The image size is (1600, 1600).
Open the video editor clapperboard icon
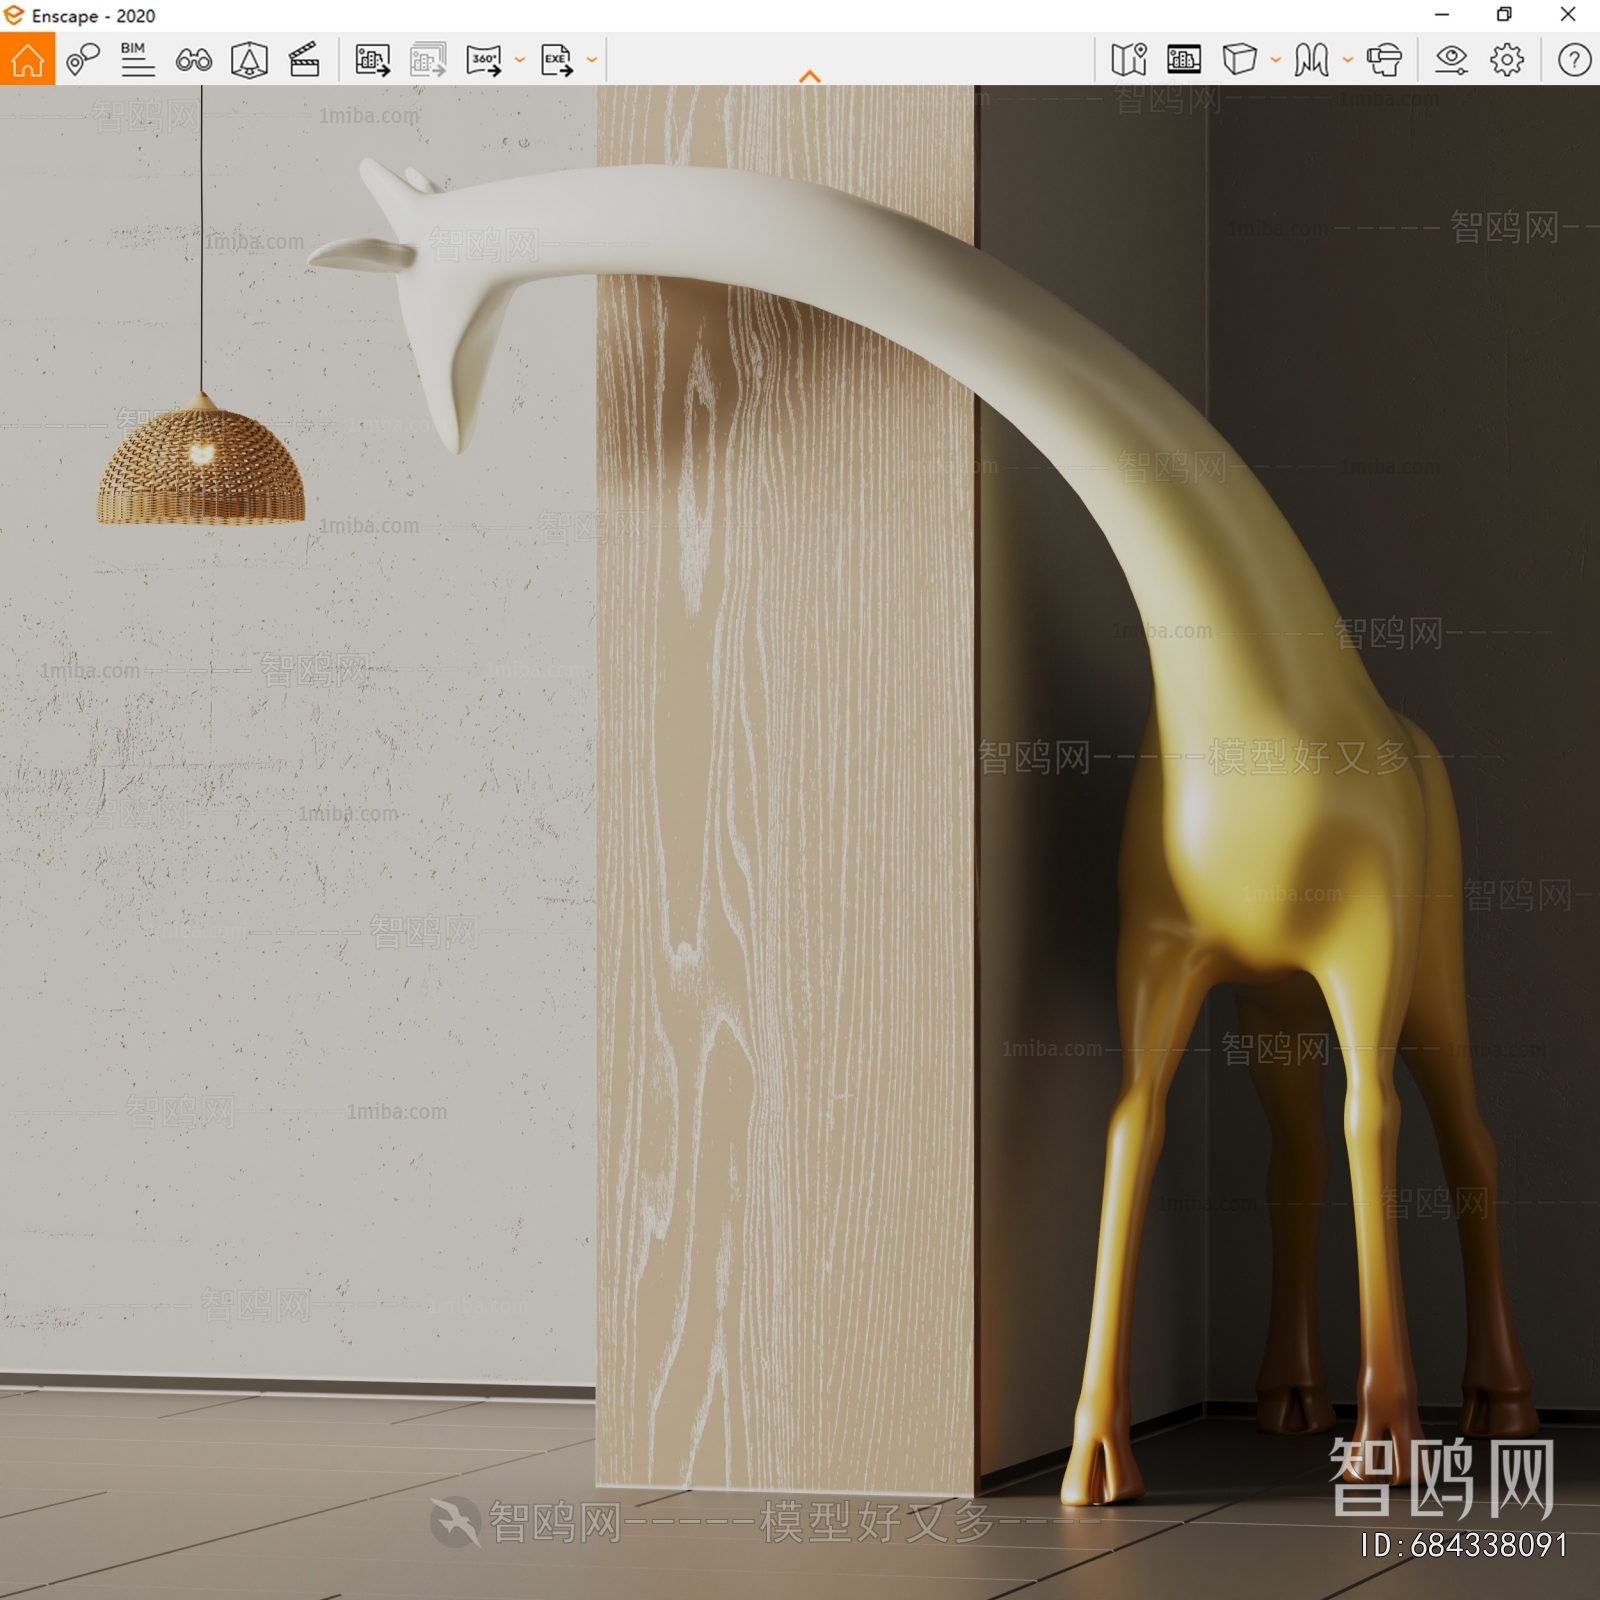click(x=304, y=60)
